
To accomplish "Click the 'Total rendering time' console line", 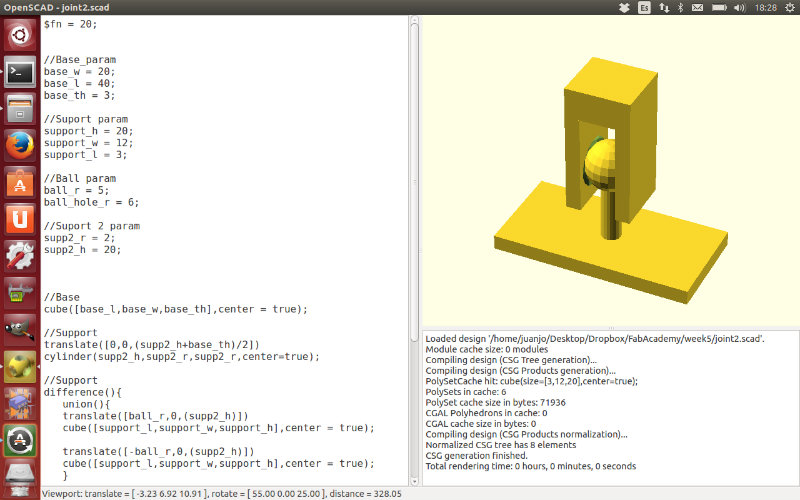I will (x=531, y=466).
